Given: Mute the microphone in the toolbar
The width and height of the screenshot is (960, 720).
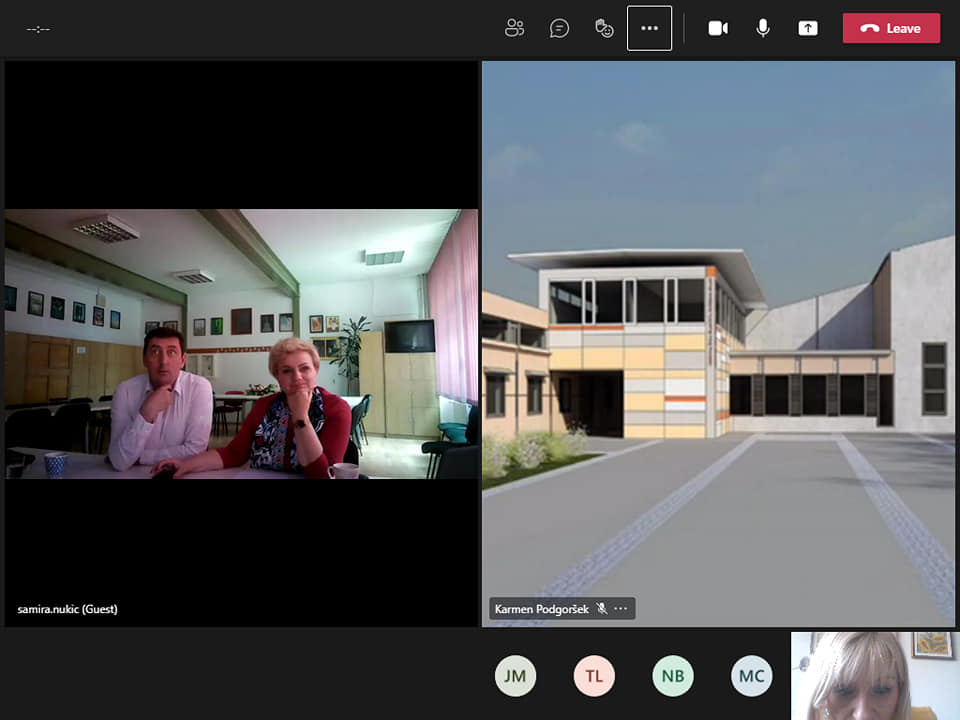Looking at the screenshot, I should coord(763,28).
